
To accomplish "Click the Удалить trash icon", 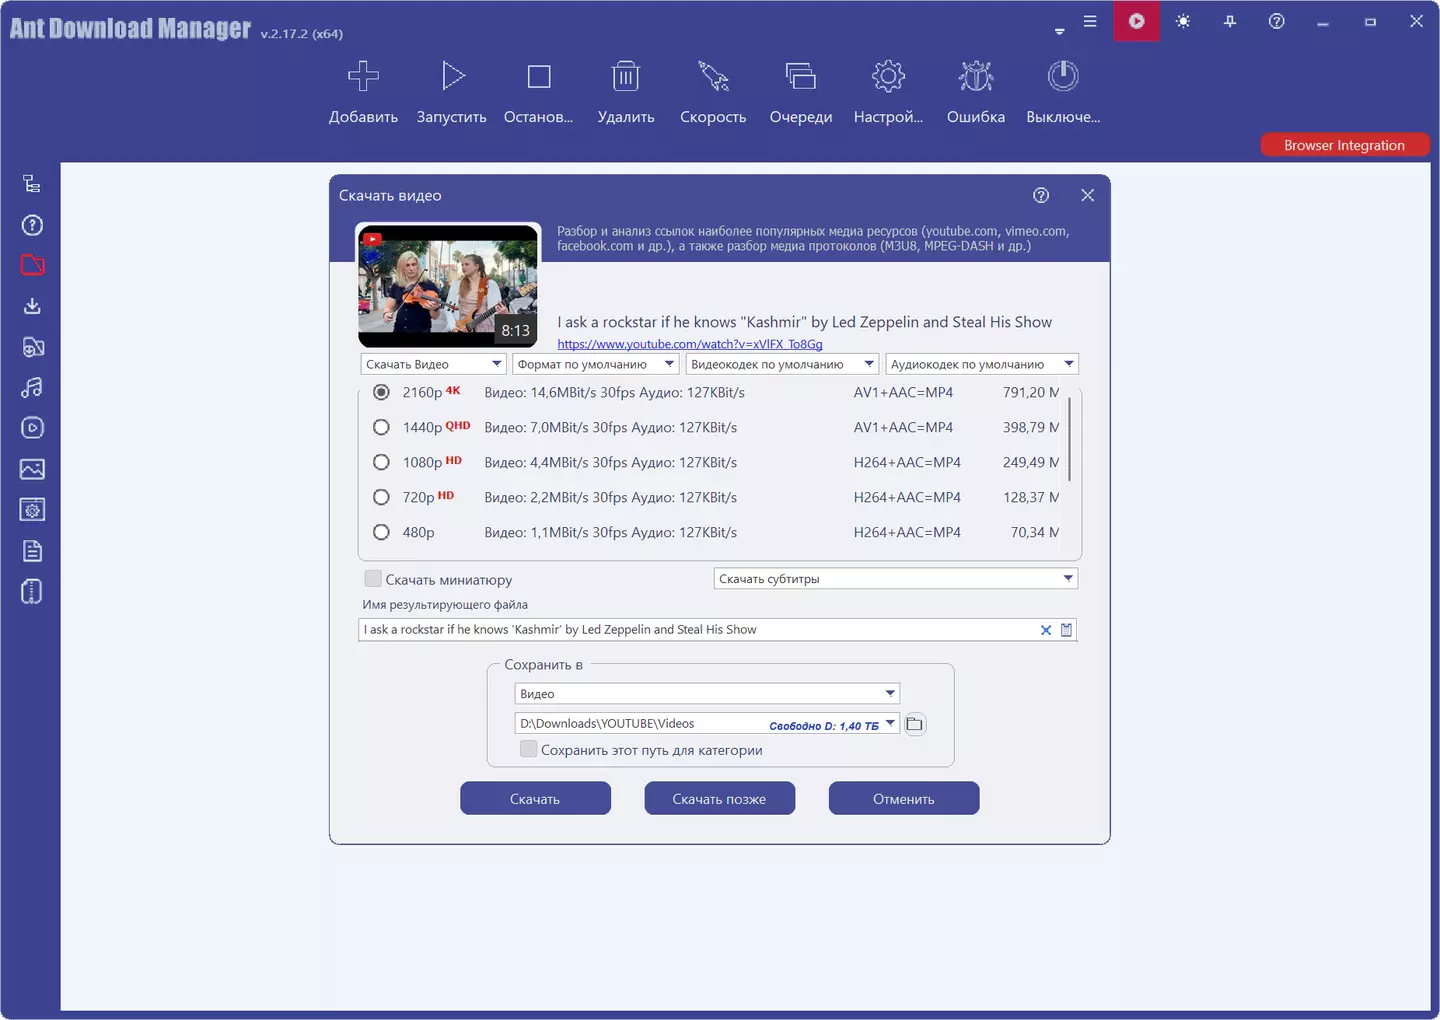I will (x=626, y=76).
